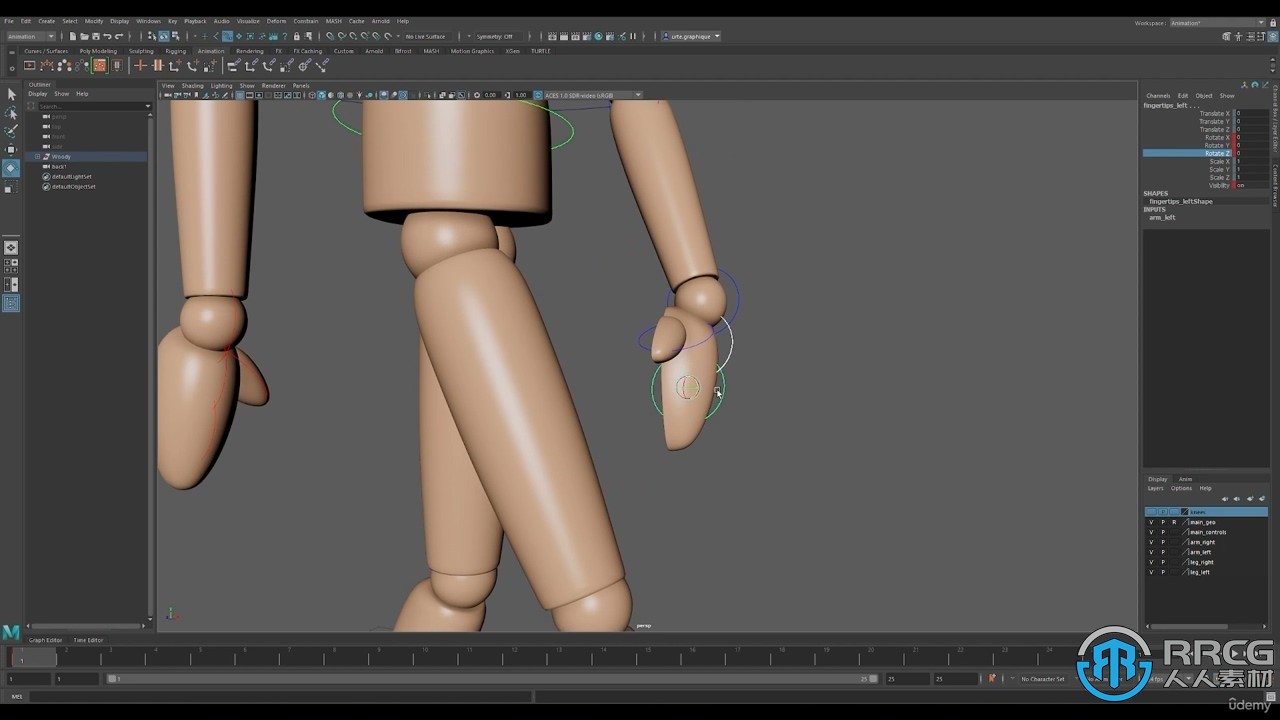The image size is (1280, 720).
Task: Click the create layer from selected icon
Action: point(1262,498)
